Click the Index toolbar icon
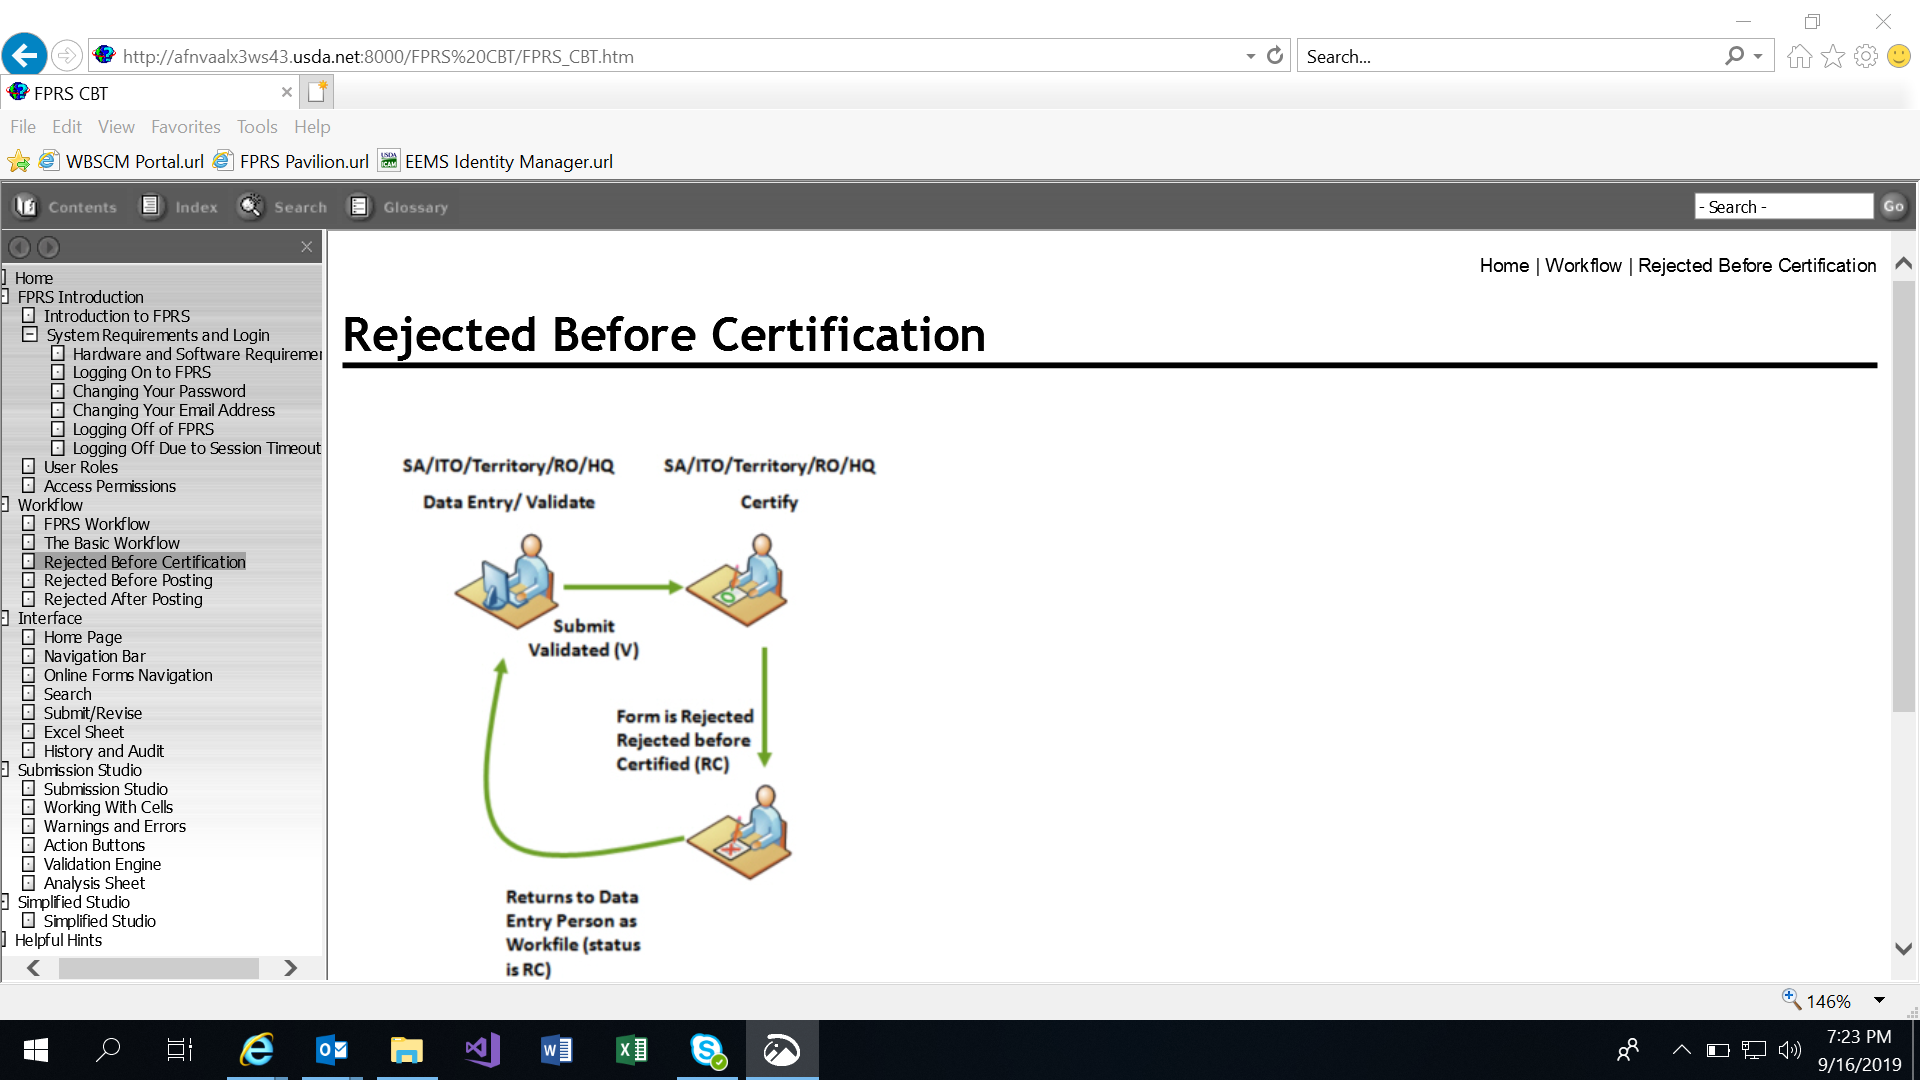The width and height of the screenshot is (1920, 1080). [151, 206]
